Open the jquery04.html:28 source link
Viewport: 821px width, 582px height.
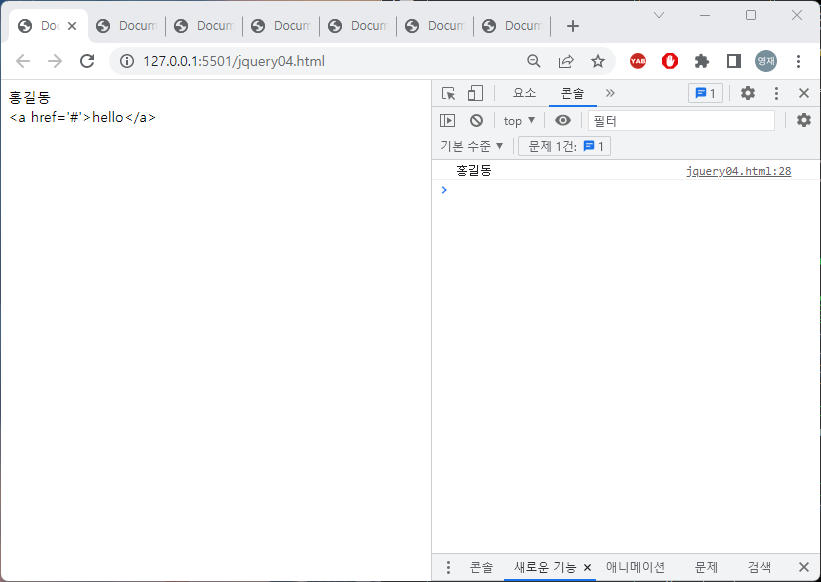point(739,171)
